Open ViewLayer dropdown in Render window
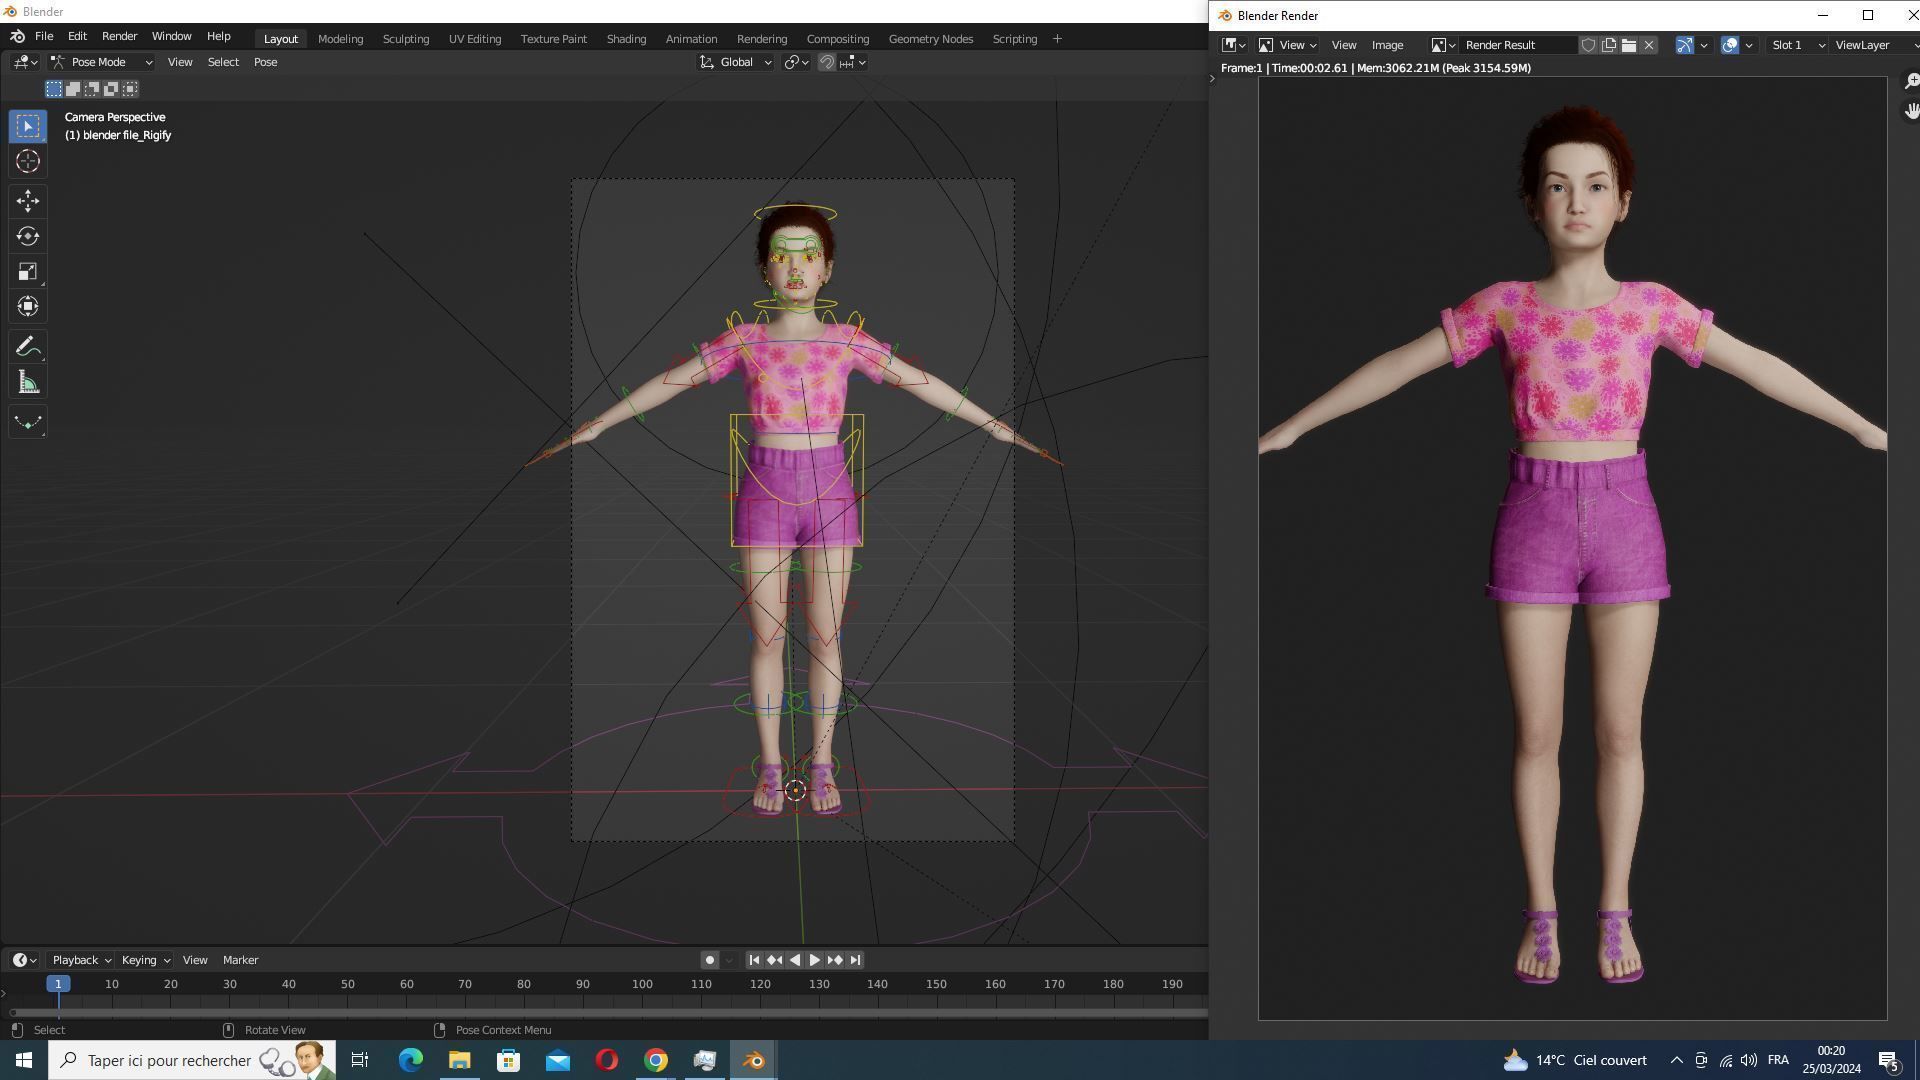1920x1080 pixels. [x=1875, y=45]
